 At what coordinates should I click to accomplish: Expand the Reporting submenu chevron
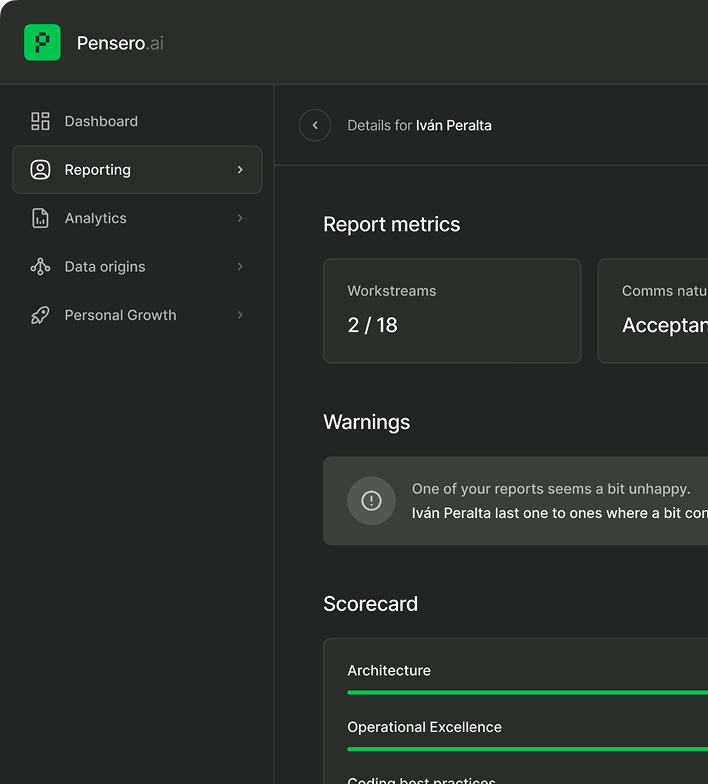tap(240, 170)
